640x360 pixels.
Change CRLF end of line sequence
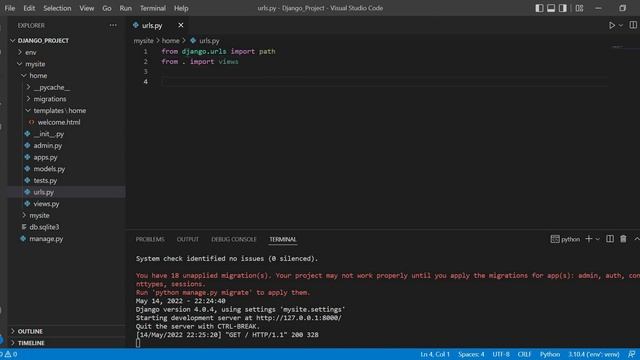tap(524, 354)
